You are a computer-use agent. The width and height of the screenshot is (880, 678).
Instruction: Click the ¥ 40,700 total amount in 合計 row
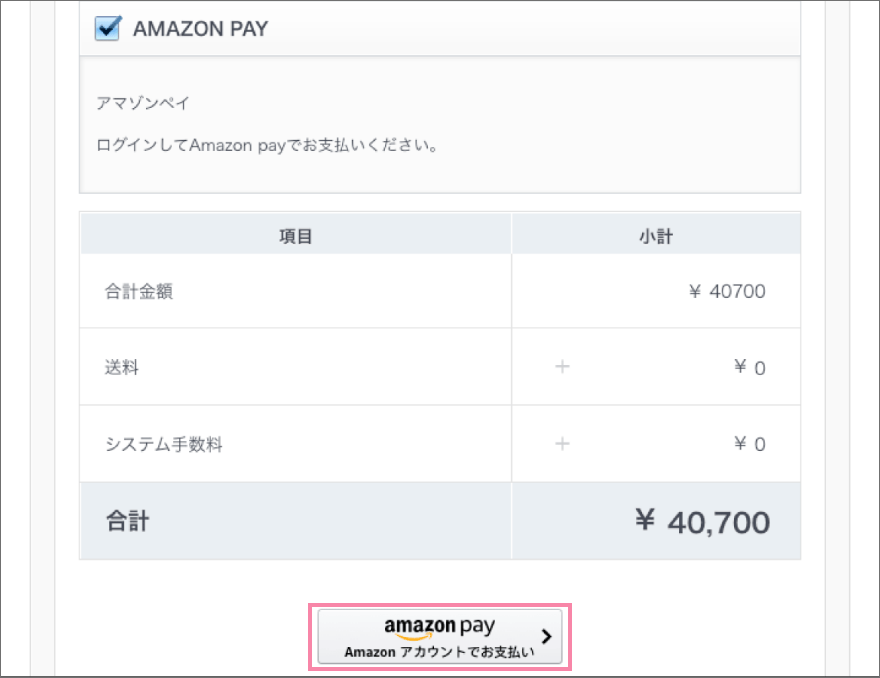click(708, 521)
